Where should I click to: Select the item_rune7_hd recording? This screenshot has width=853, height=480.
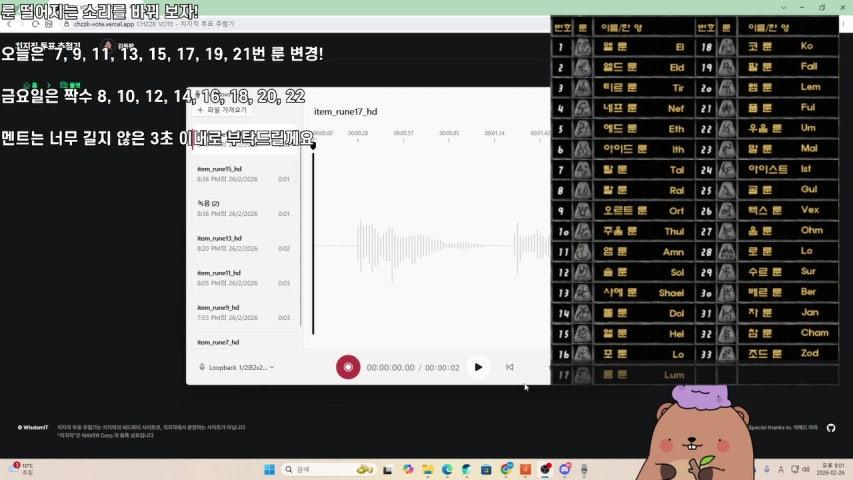[243, 342]
